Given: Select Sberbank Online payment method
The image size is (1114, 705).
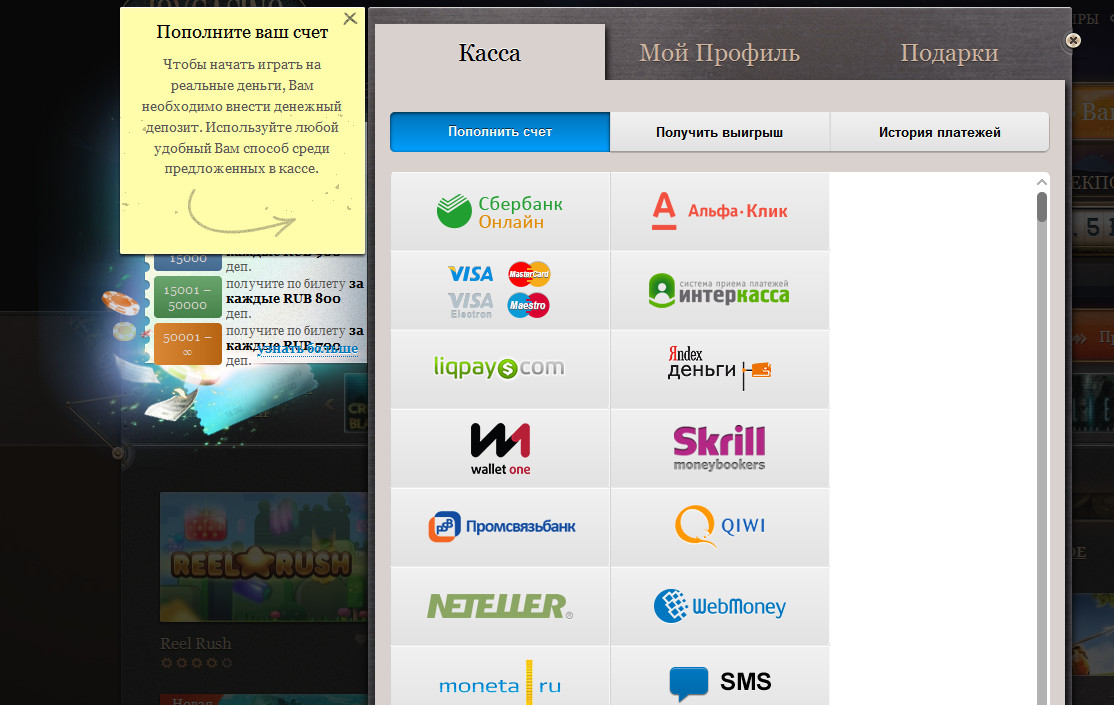Looking at the screenshot, I should (500, 211).
